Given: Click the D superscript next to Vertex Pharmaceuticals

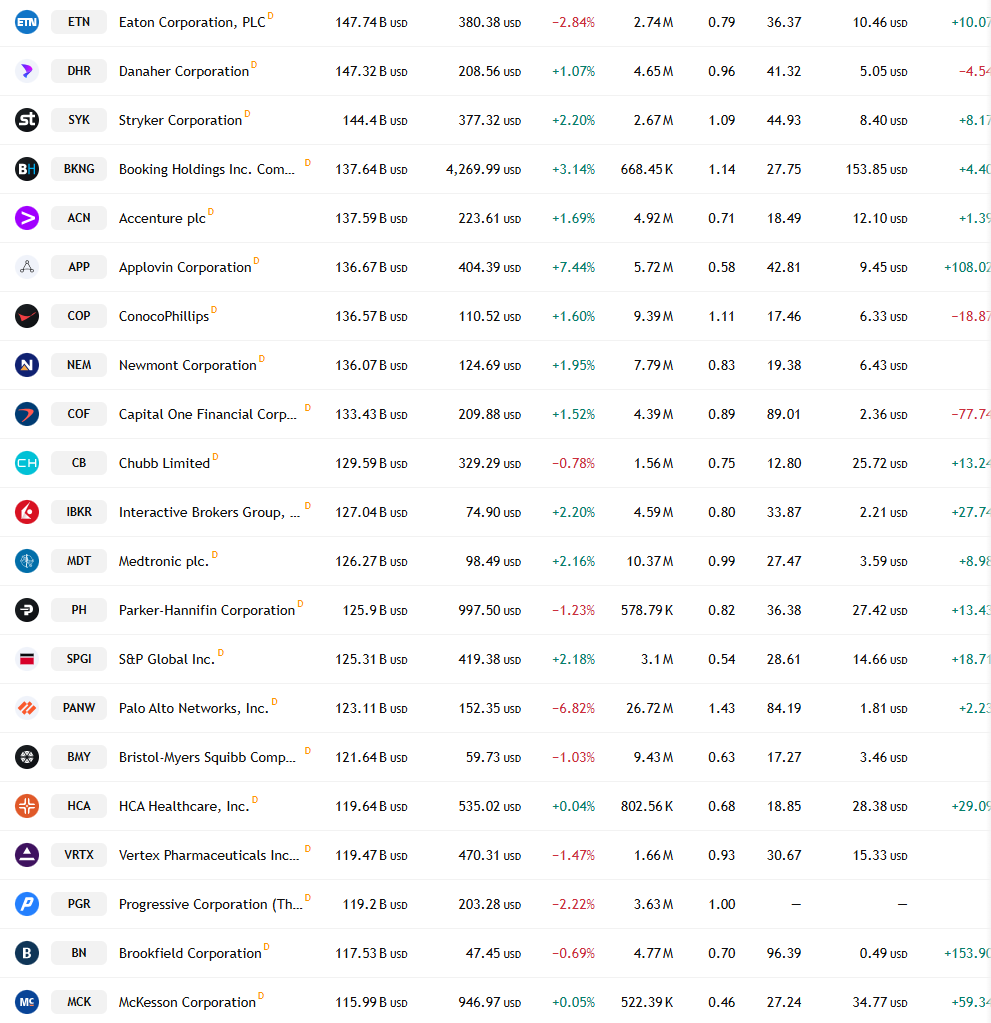Looking at the screenshot, I should [x=307, y=849].
